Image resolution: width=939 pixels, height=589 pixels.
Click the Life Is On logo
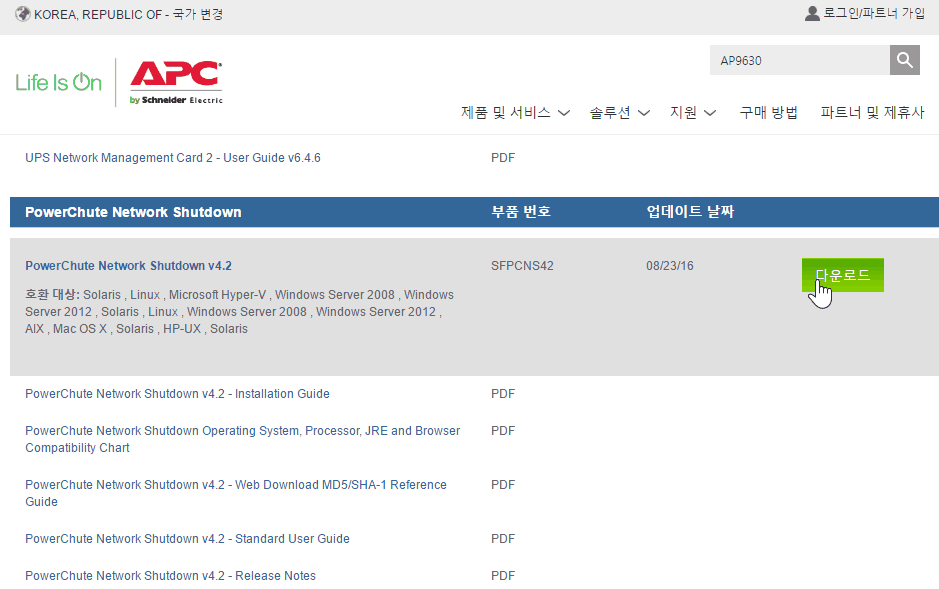(59, 83)
